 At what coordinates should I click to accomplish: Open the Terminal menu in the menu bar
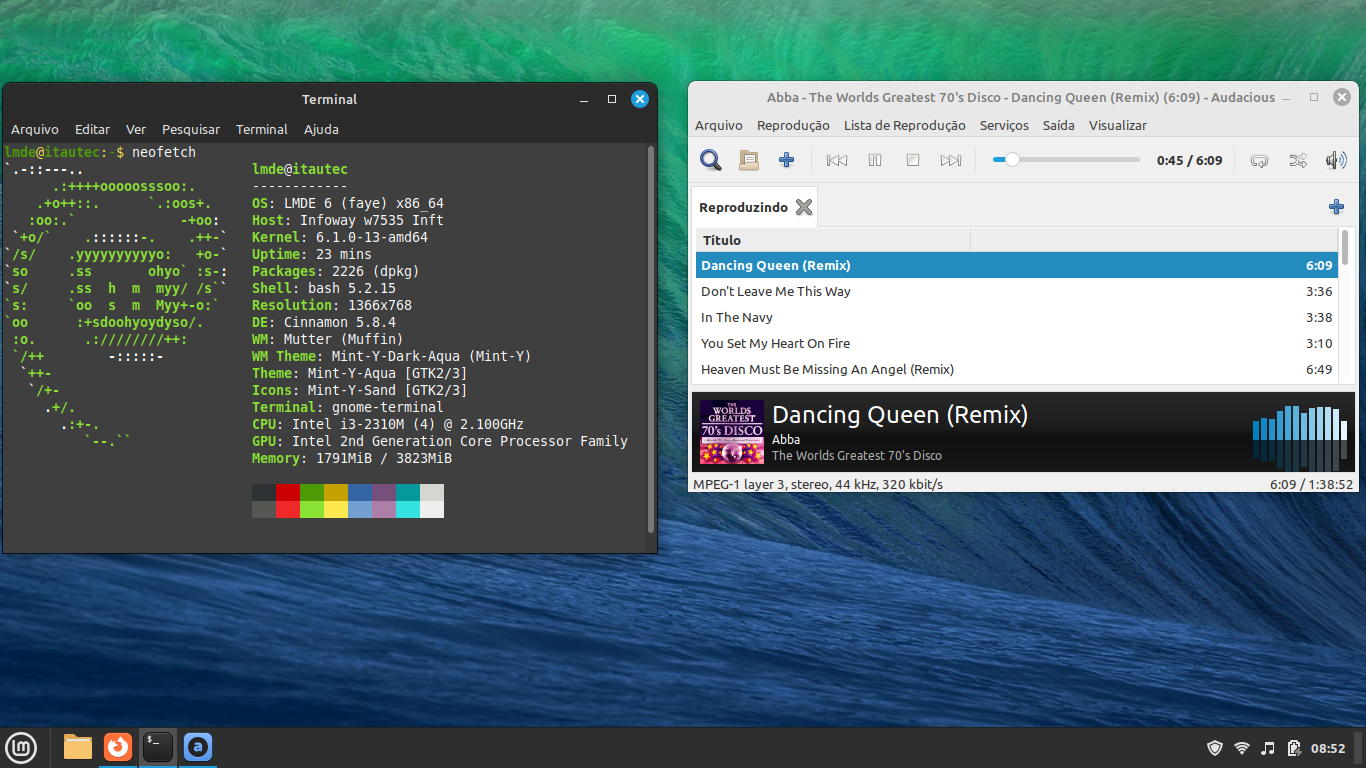pyautogui.click(x=262, y=129)
